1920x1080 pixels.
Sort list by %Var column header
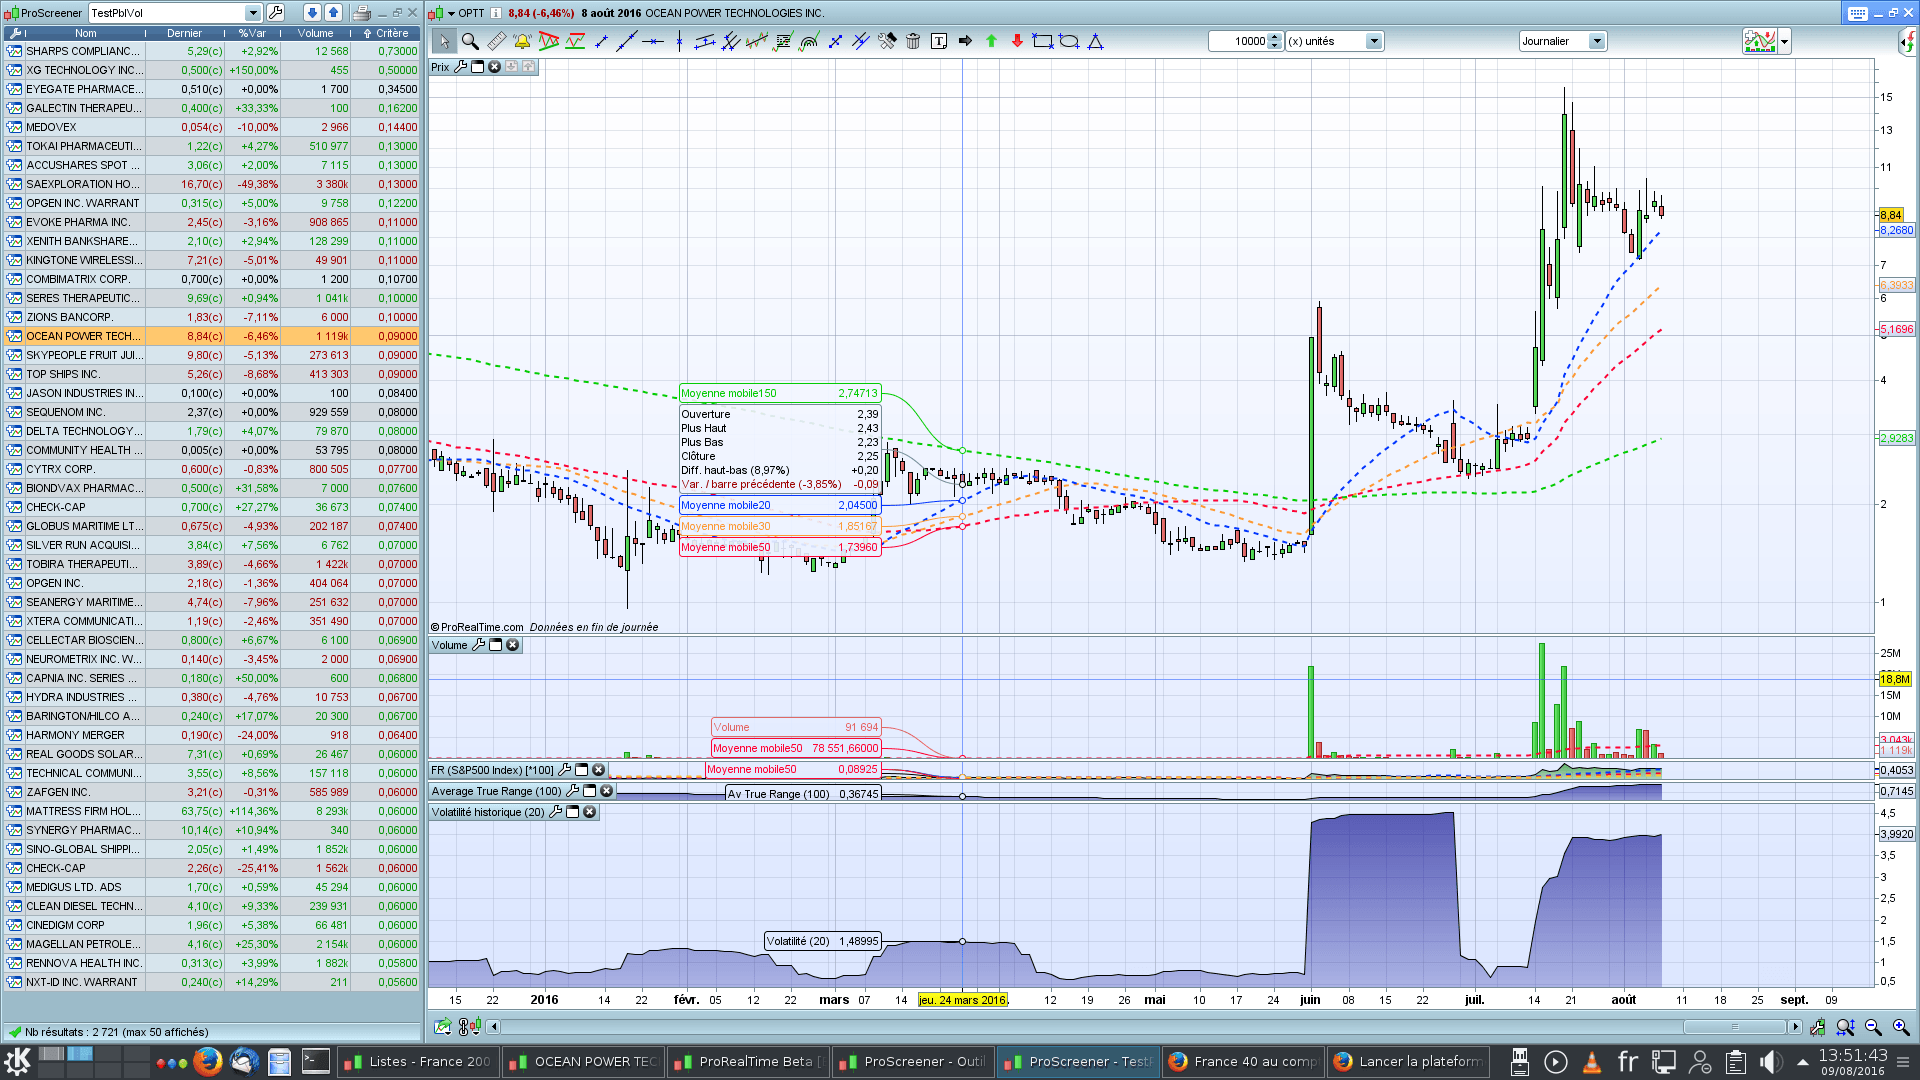[x=252, y=33]
